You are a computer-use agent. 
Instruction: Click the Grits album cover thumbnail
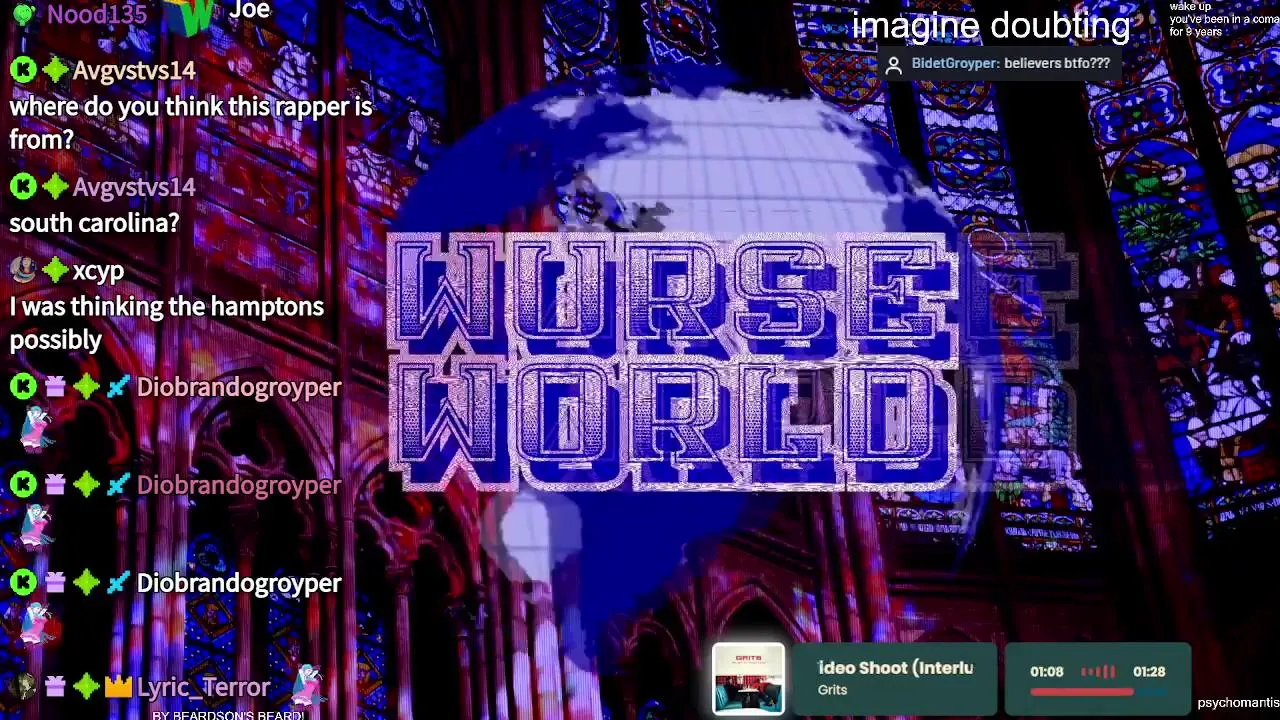[x=748, y=680]
